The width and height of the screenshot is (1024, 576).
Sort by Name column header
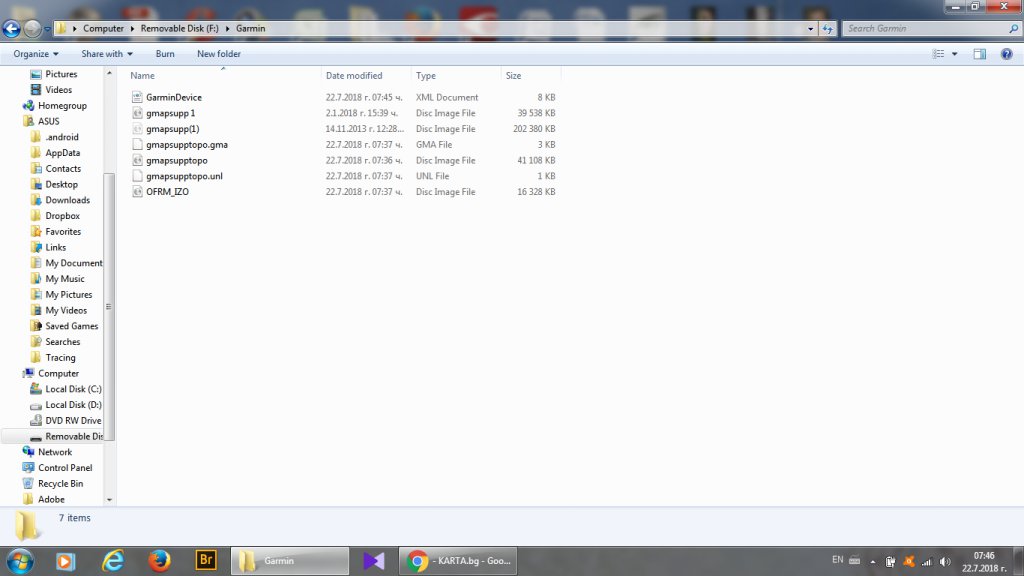(x=142, y=76)
